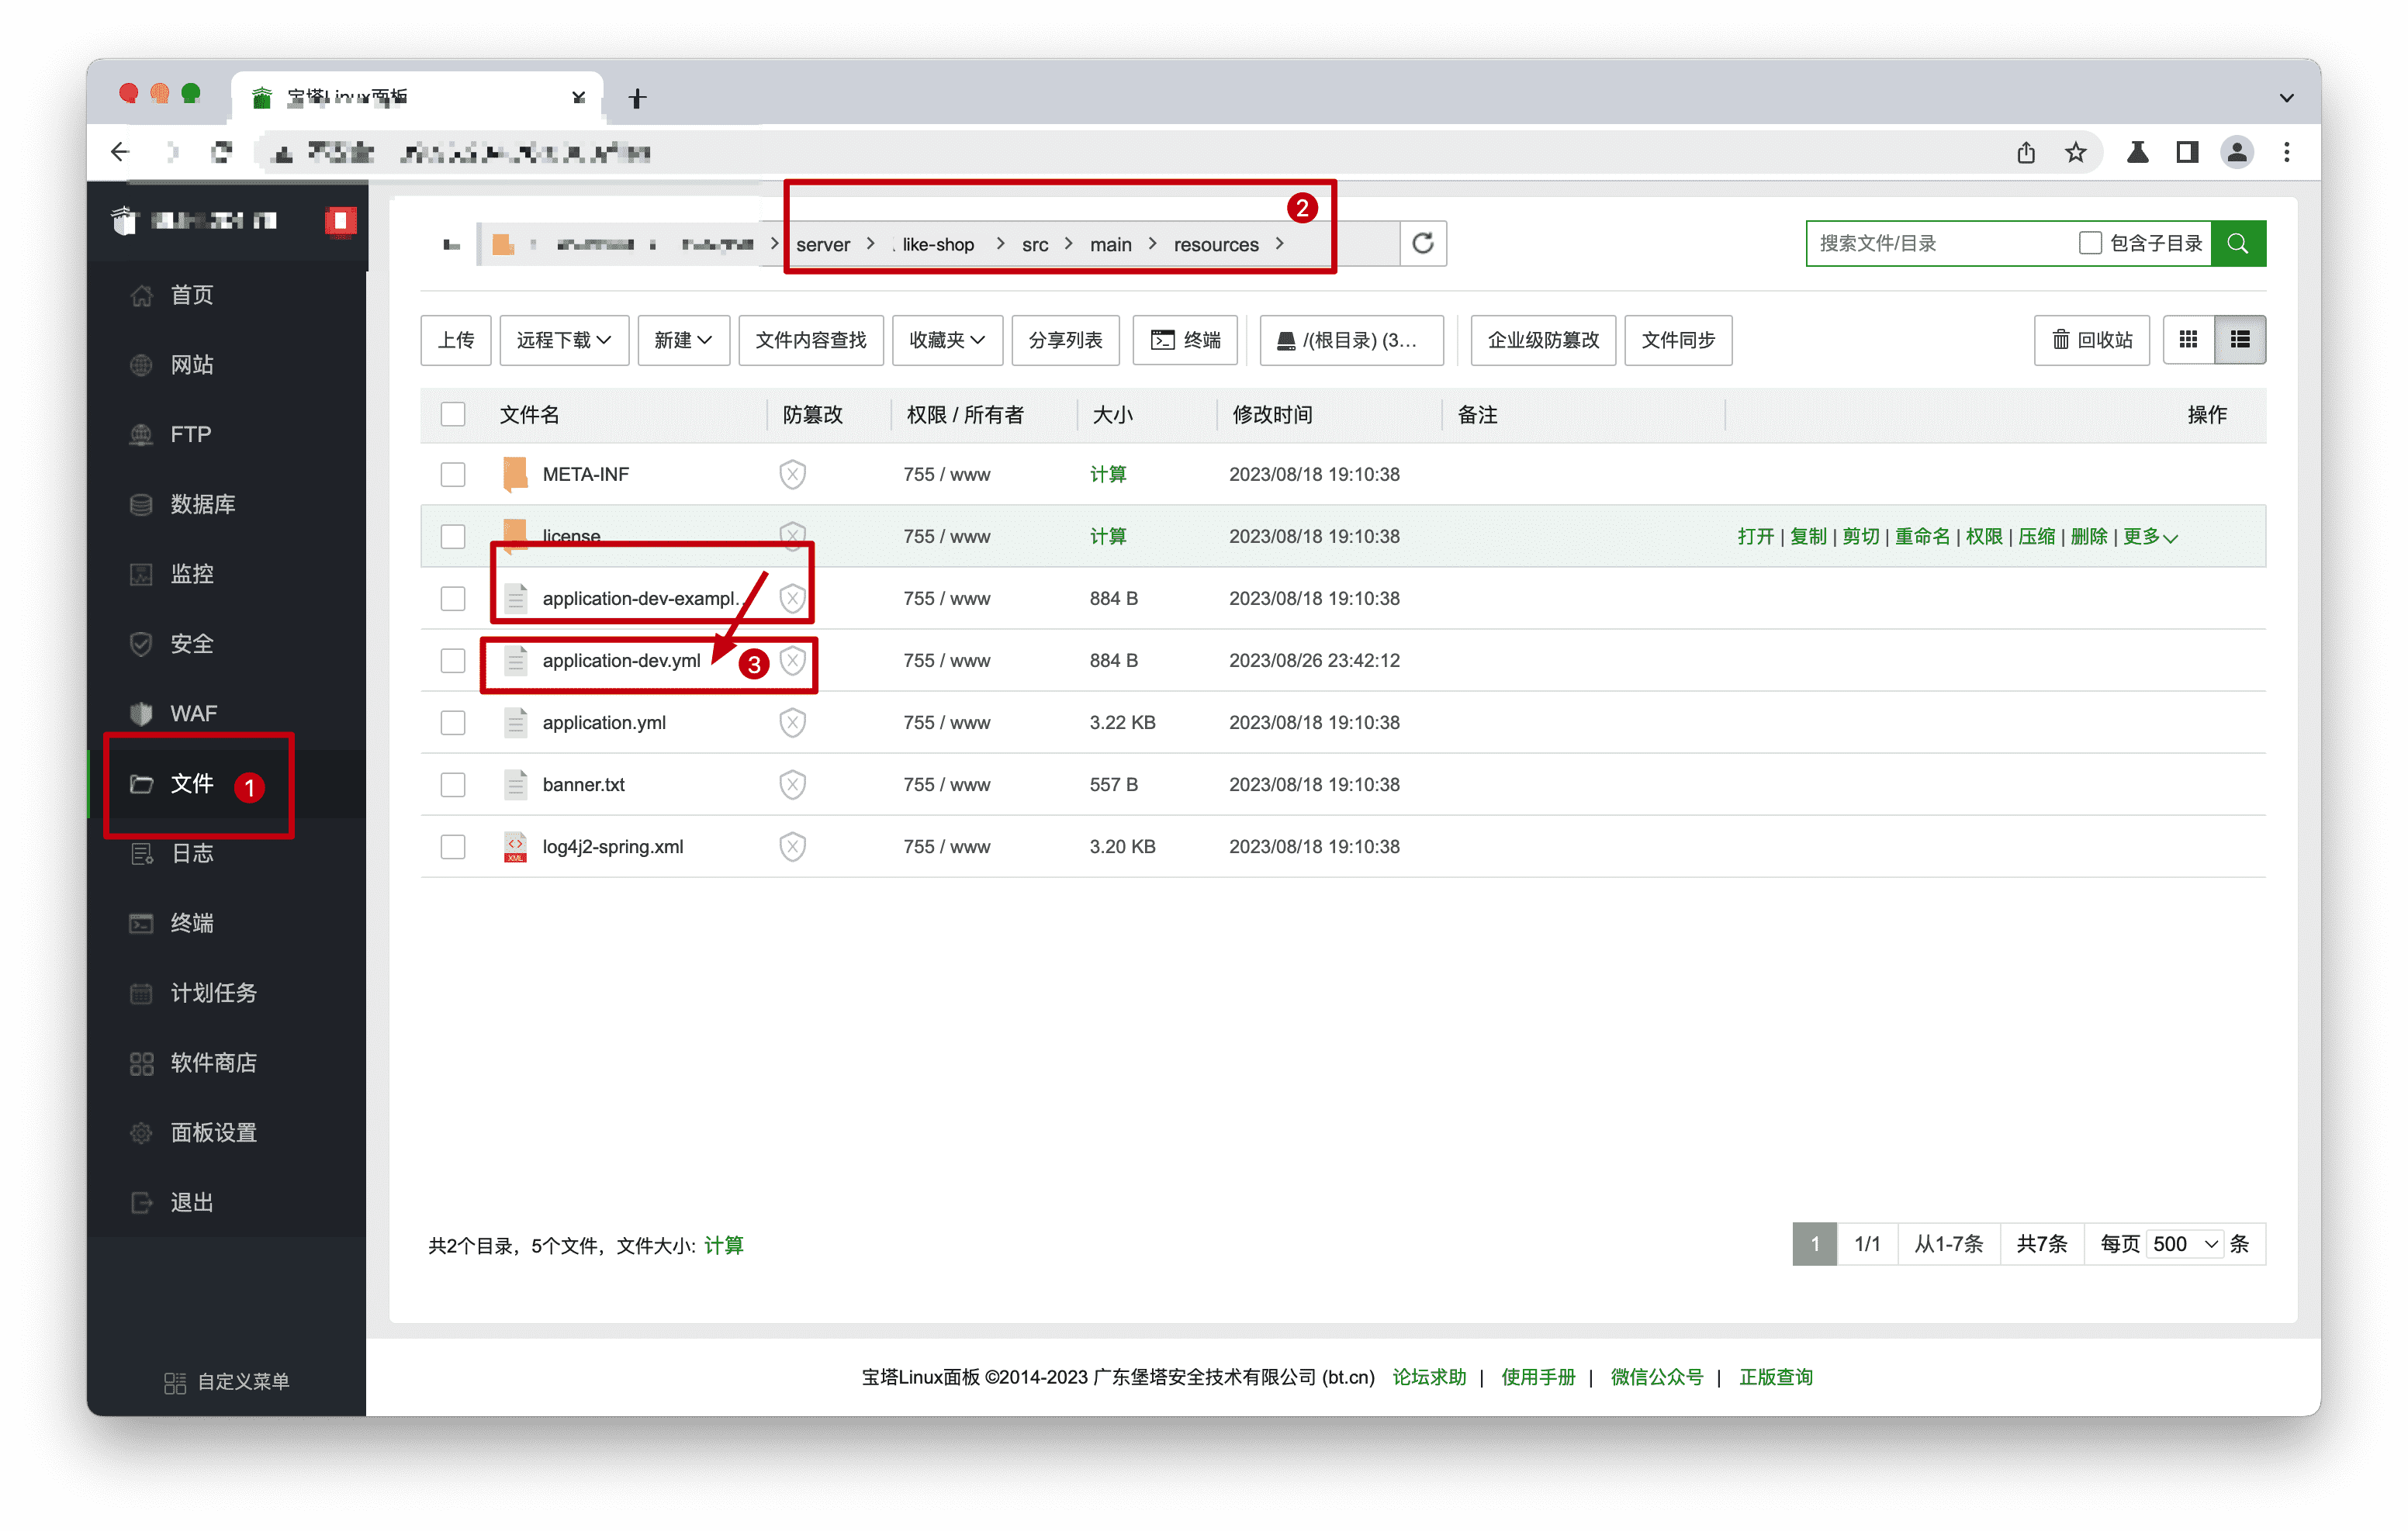Viewport: 2408px width, 1531px height.
Task: Open the terminal (终端) toolbar button
Action: click(1185, 340)
